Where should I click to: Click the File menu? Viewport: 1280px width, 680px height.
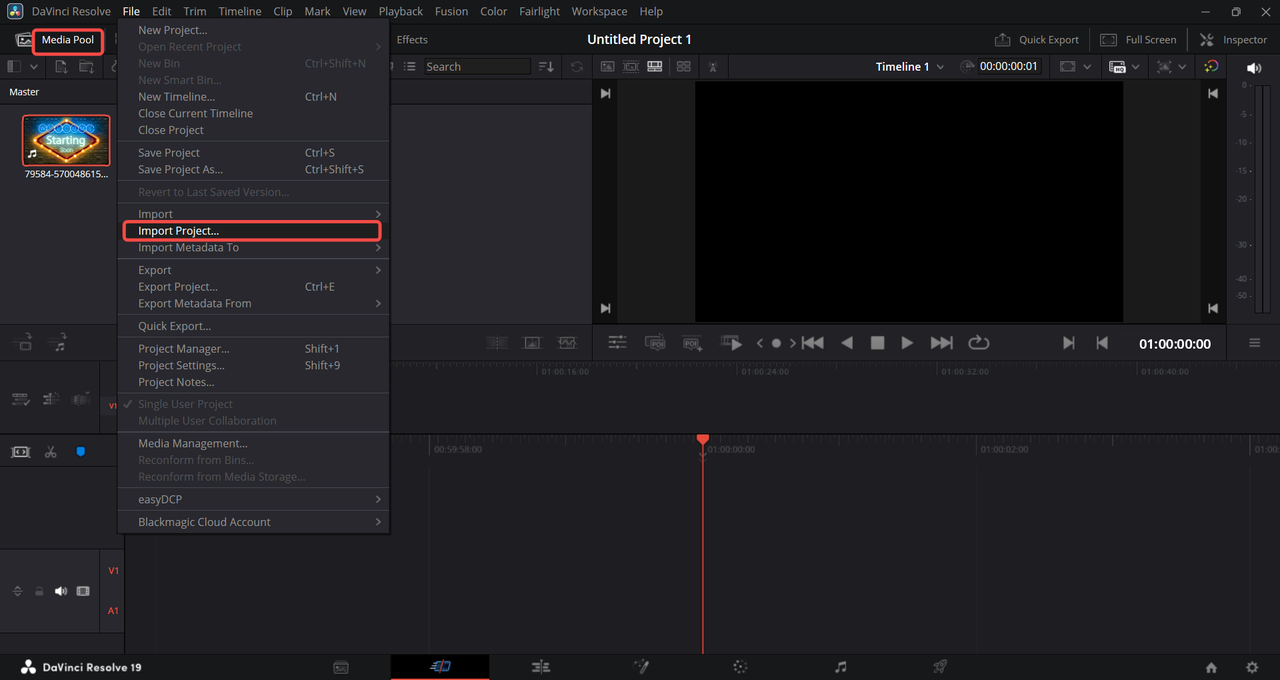coord(131,11)
